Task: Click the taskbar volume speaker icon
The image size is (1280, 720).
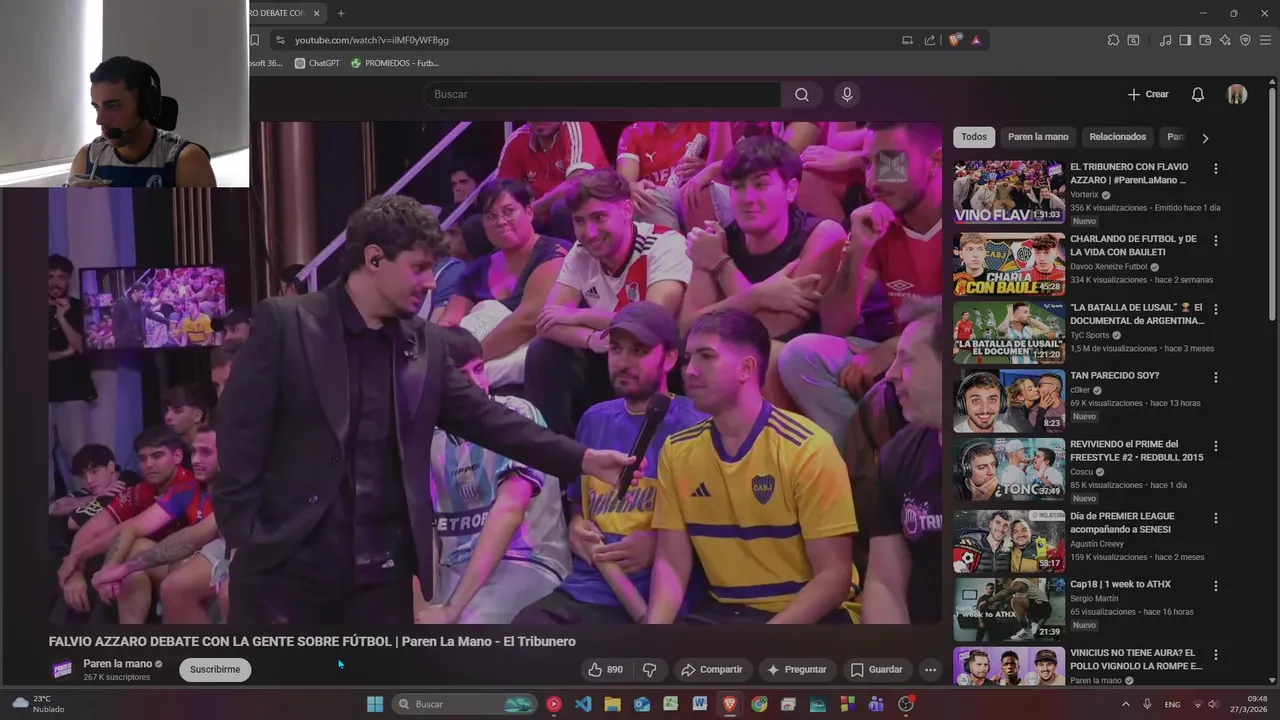Action: [x=1213, y=704]
